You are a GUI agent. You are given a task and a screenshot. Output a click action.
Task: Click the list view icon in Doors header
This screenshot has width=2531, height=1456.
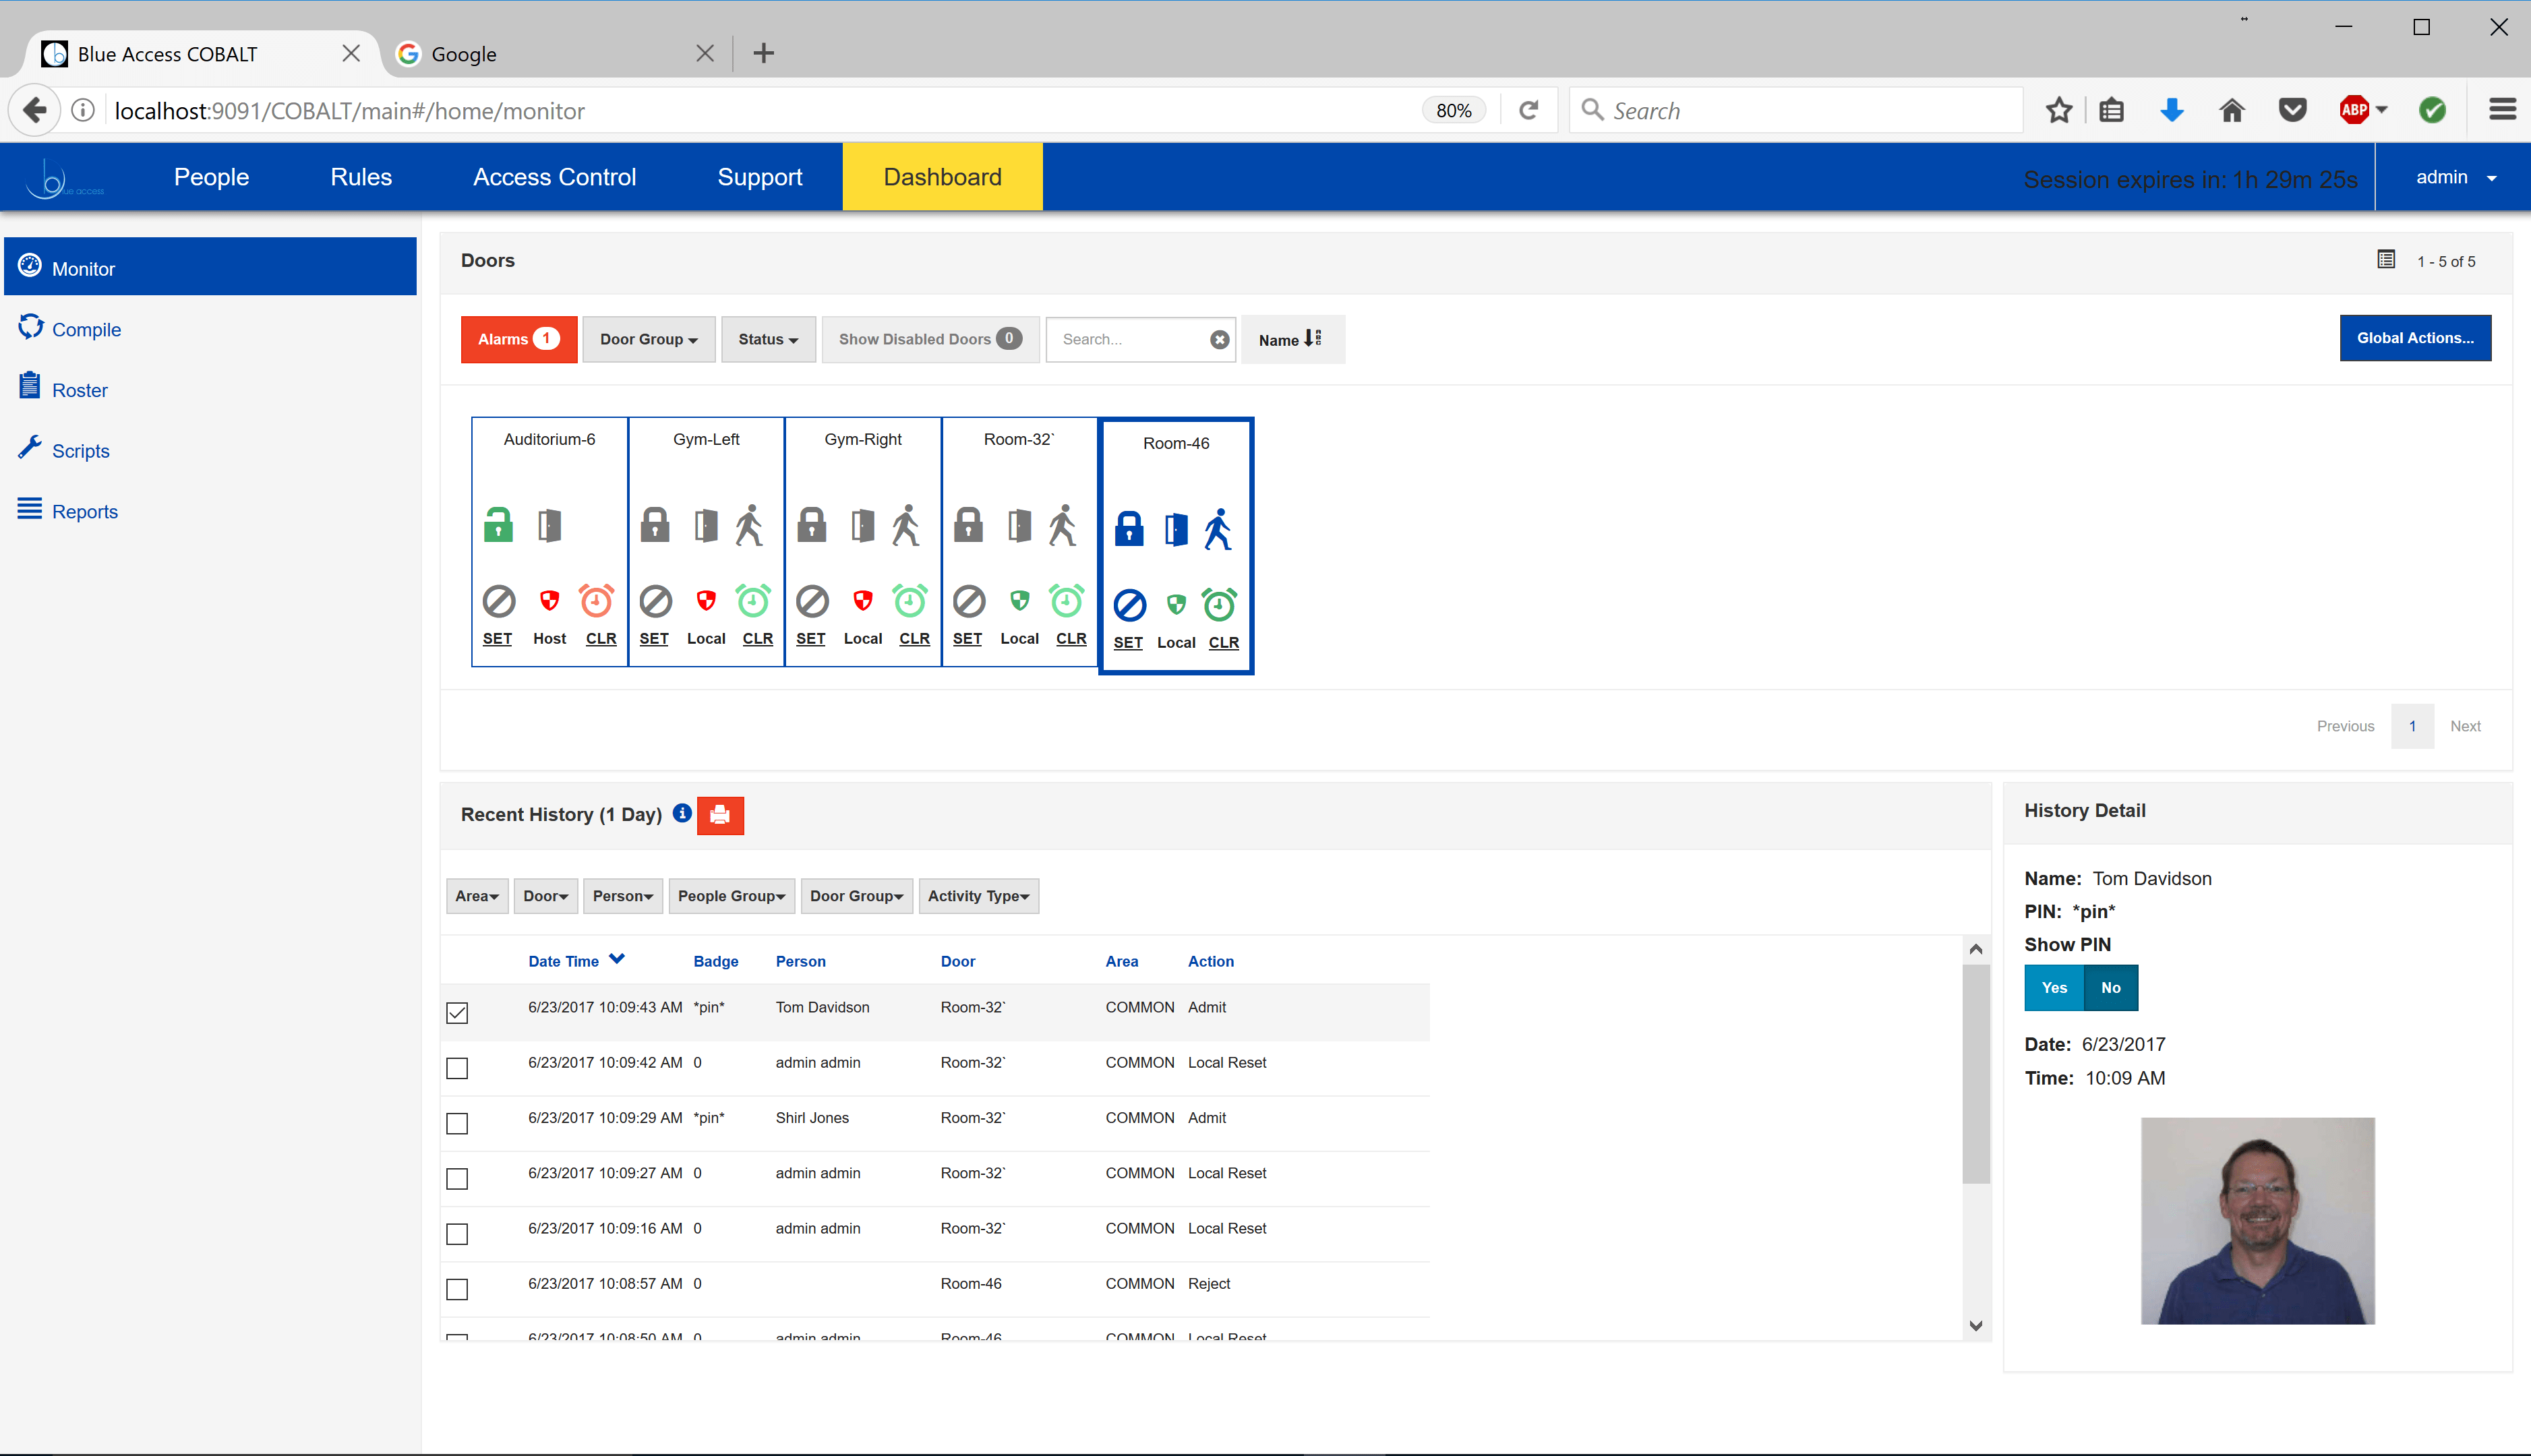tap(2386, 260)
